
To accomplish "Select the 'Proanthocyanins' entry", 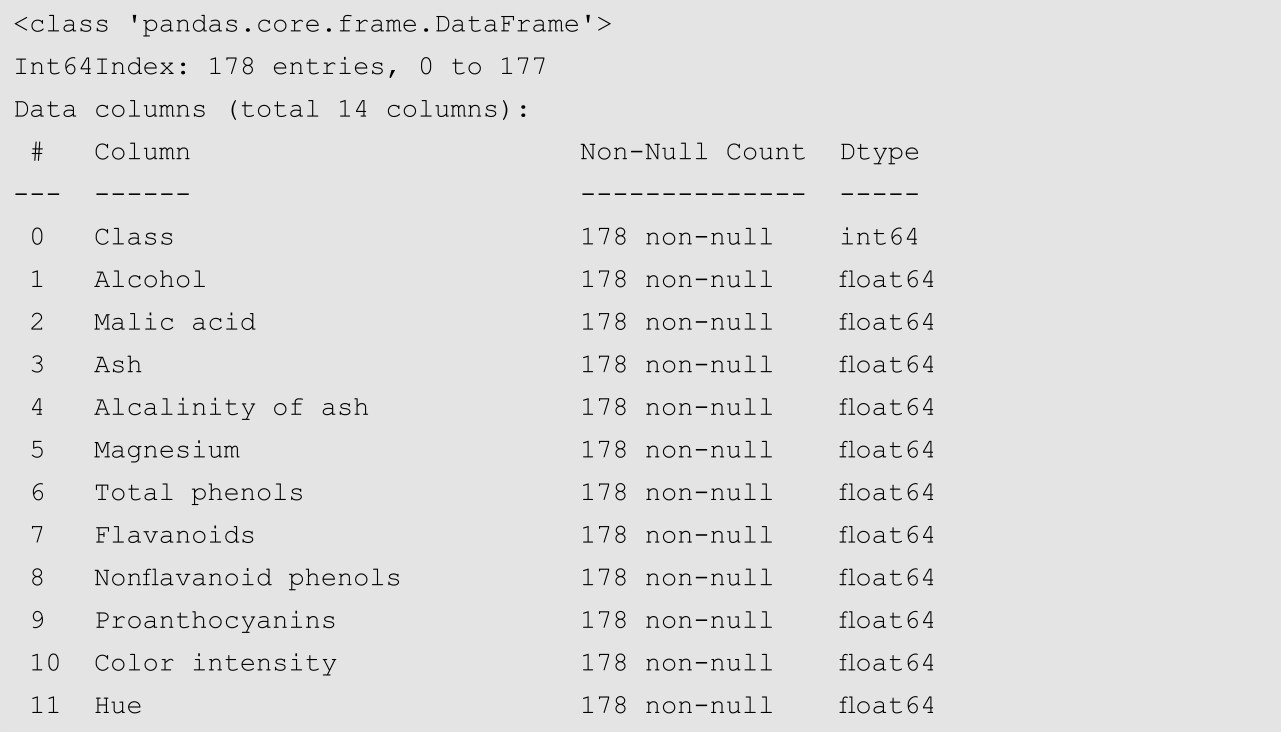I will (x=215, y=621).
